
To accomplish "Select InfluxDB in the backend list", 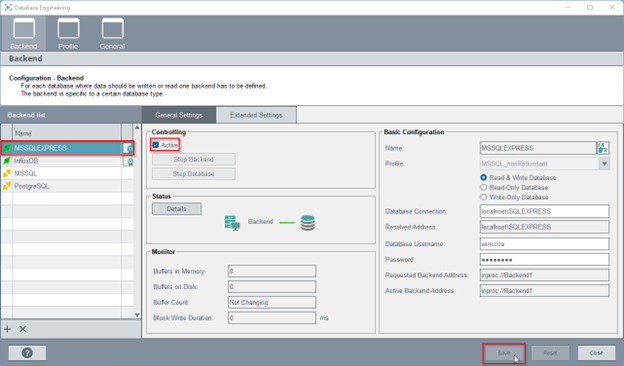I will (67, 161).
